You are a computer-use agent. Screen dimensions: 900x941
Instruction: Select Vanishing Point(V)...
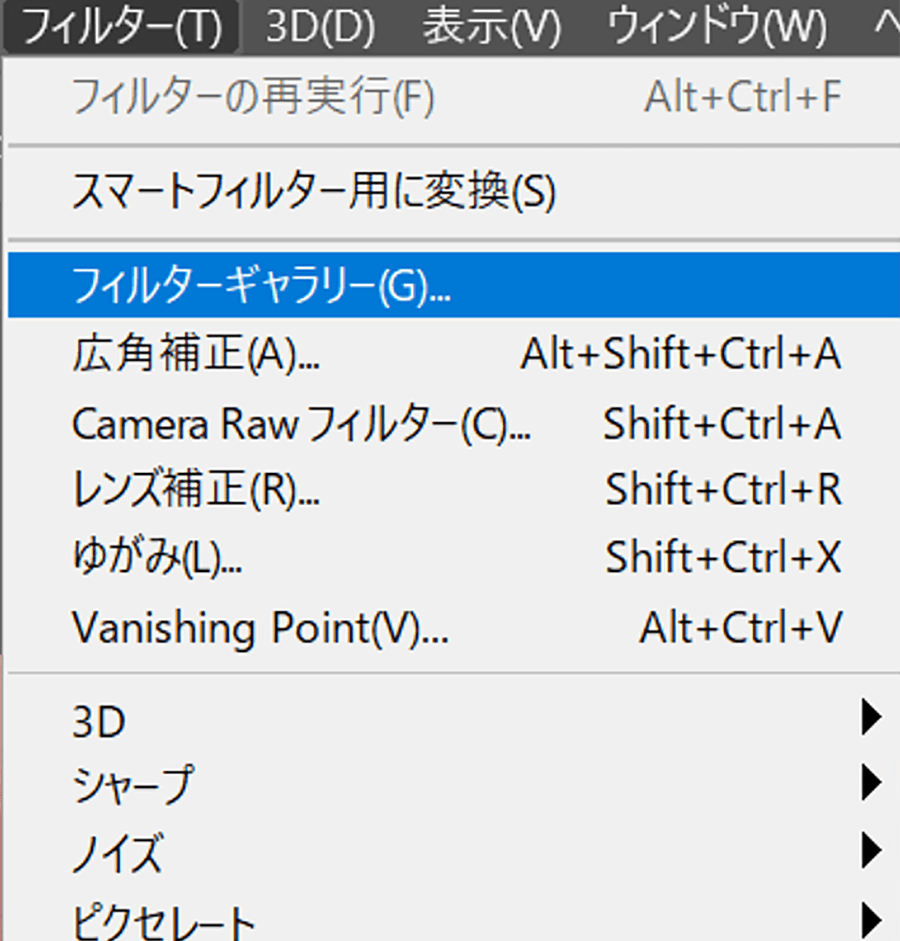coord(260,628)
